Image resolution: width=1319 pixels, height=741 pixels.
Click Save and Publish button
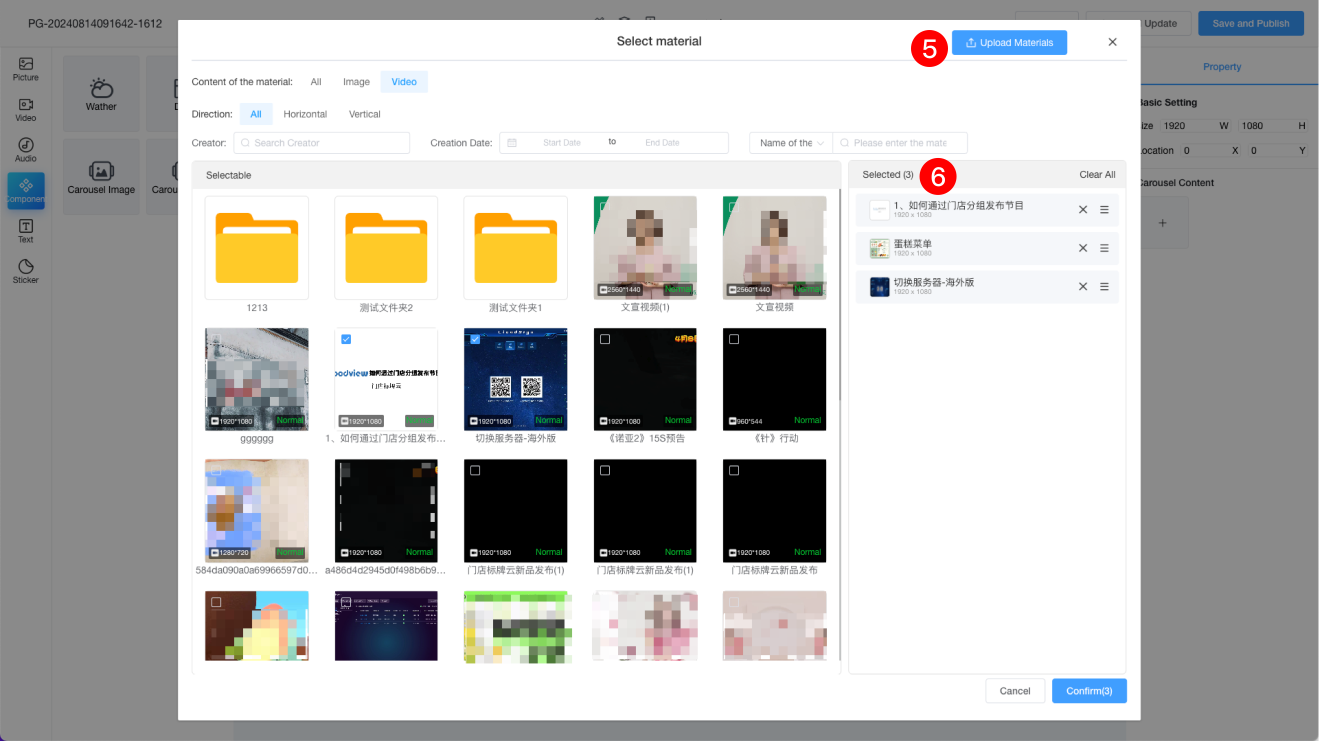pos(1250,23)
